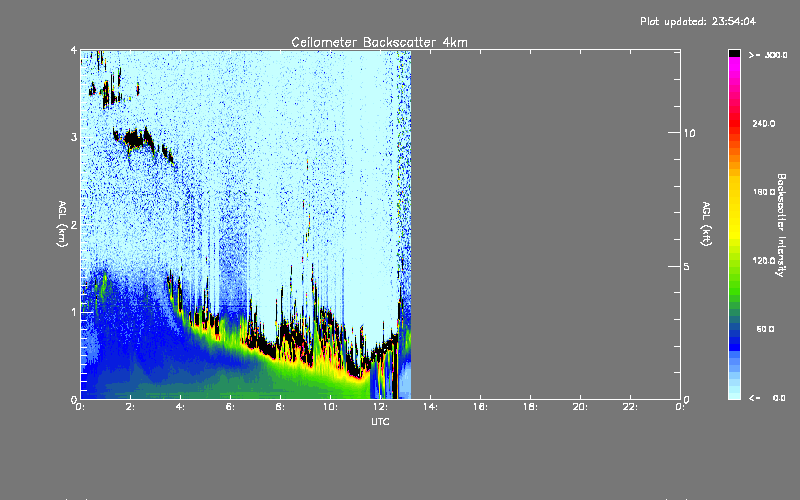Click the '10' kft axis tick label
This screenshot has width=800, height=500.
click(689, 134)
